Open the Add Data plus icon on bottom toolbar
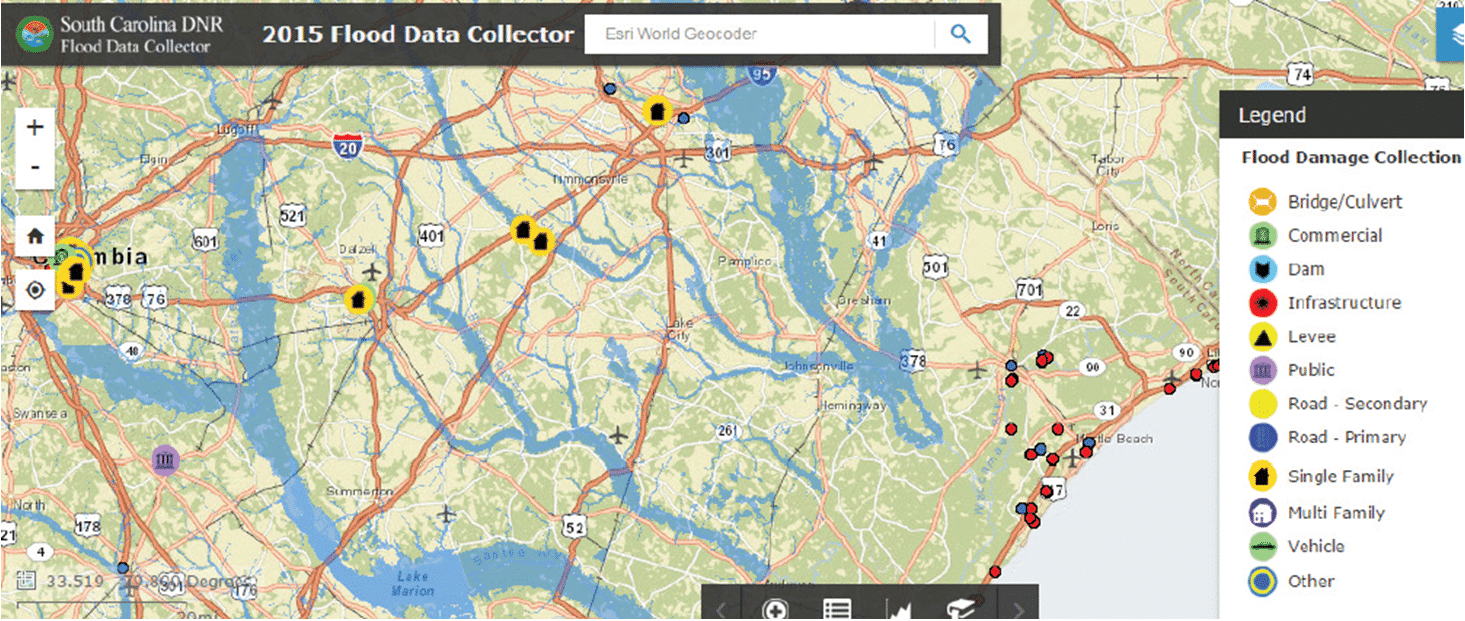 775,606
